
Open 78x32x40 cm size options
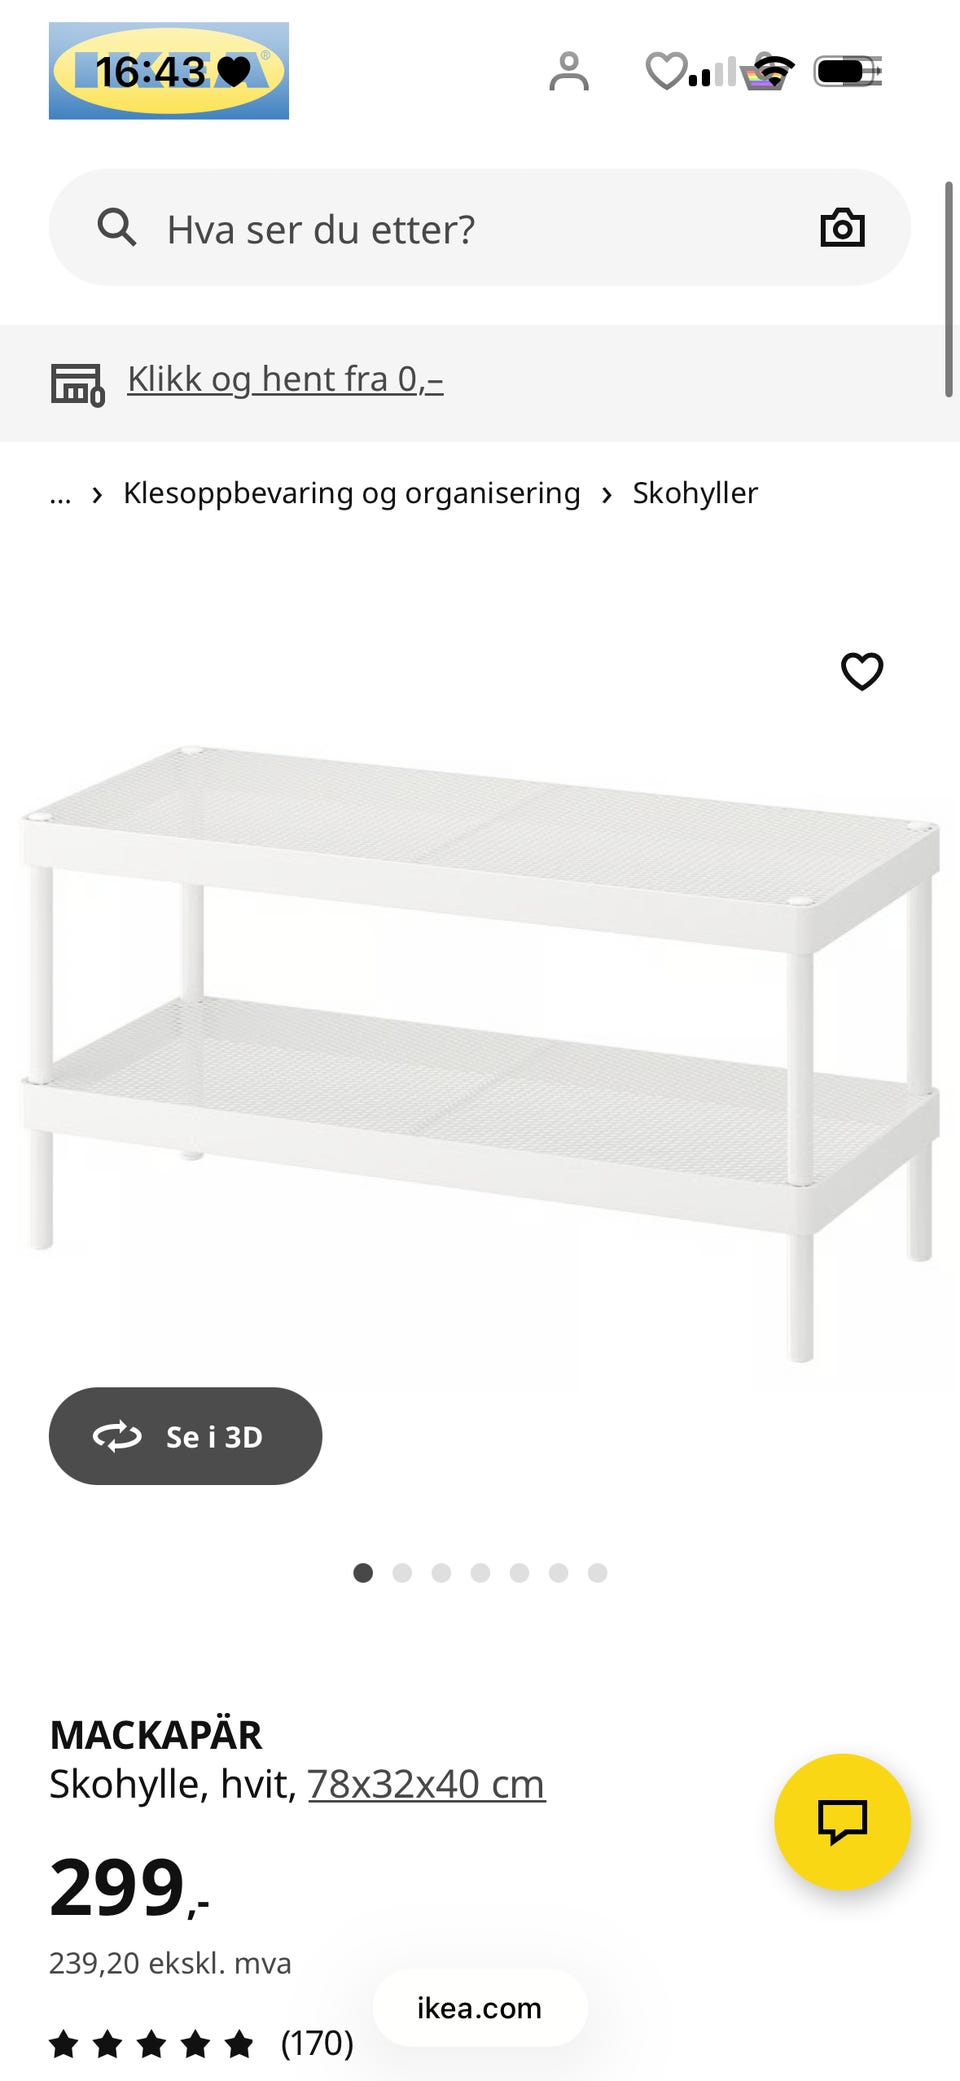(x=426, y=1784)
